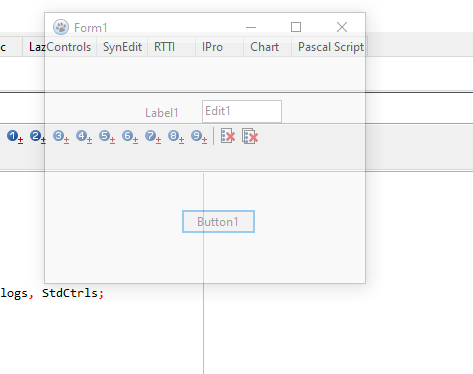473x374 pixels.
Task: Click StdCtrls in the code editor
Action: point(70,293)
